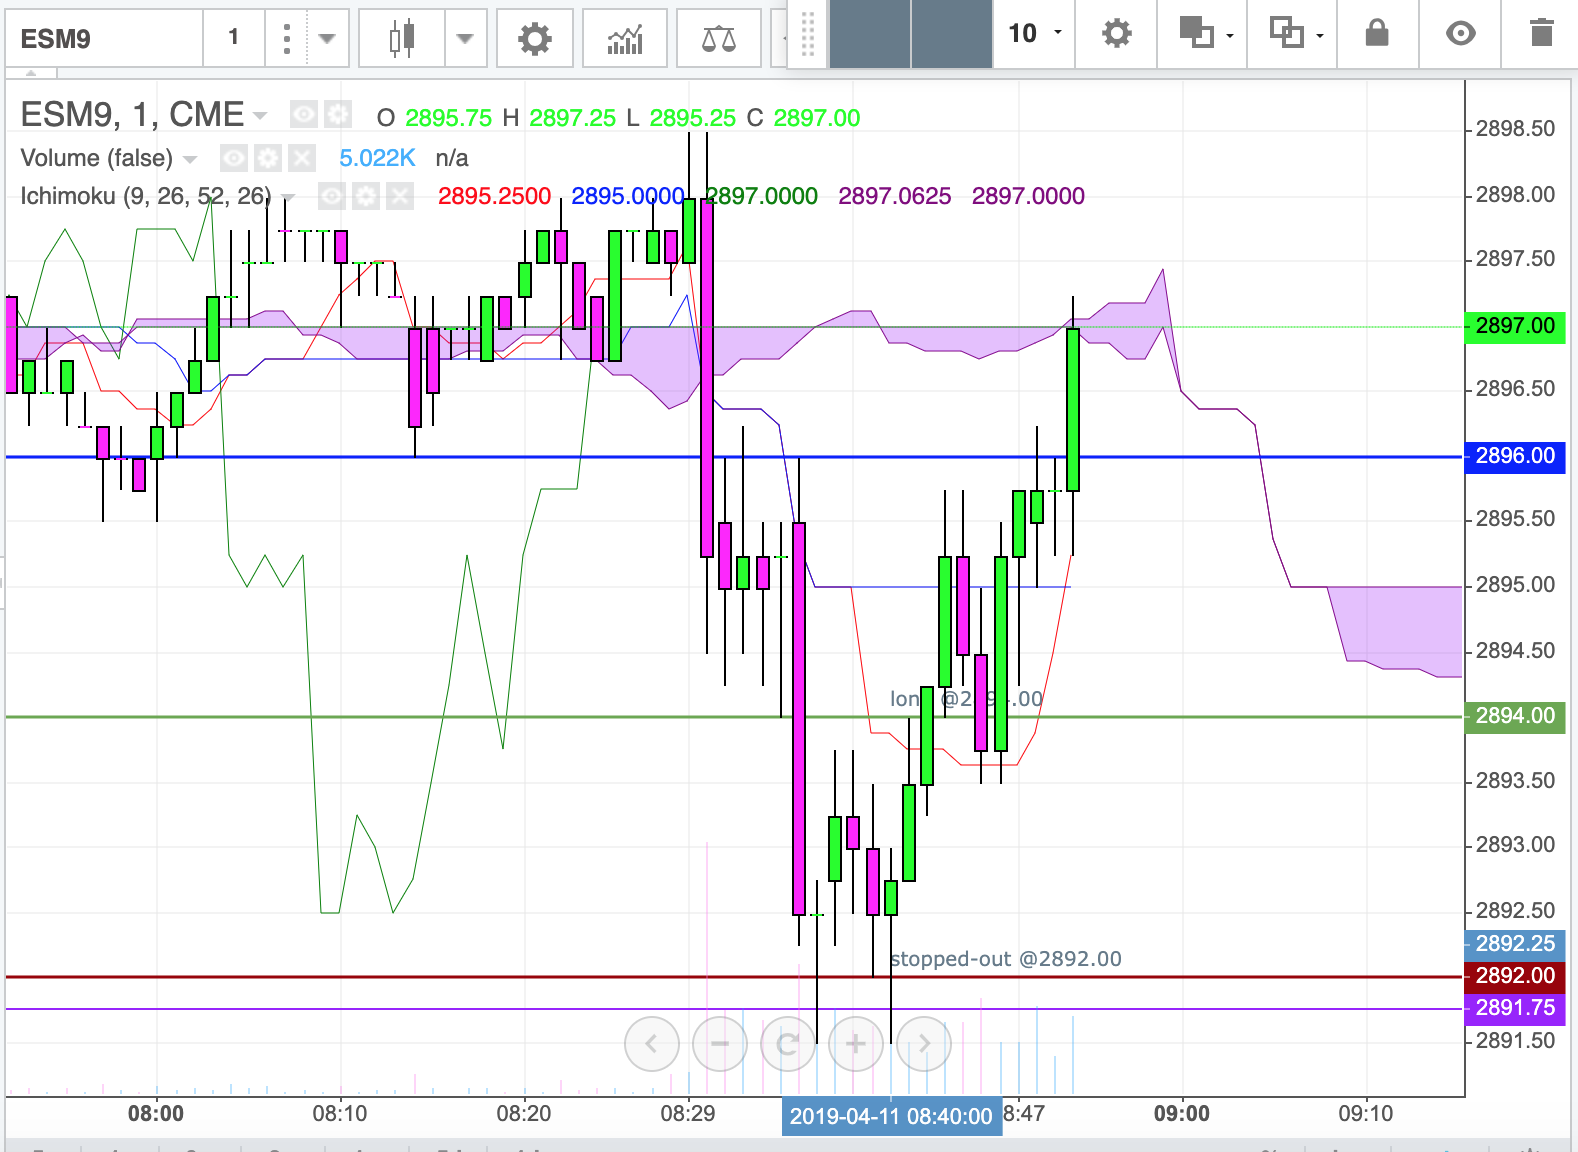Zoom in with the plus button
The image size is (1578, 1152).
(856, 1044)
